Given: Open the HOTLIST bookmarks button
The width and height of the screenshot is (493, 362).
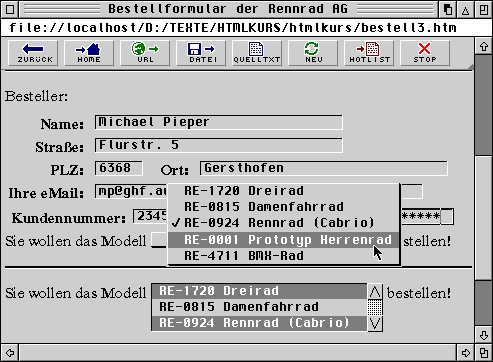Looking at the screenshot, I should (x=369, y=53).
